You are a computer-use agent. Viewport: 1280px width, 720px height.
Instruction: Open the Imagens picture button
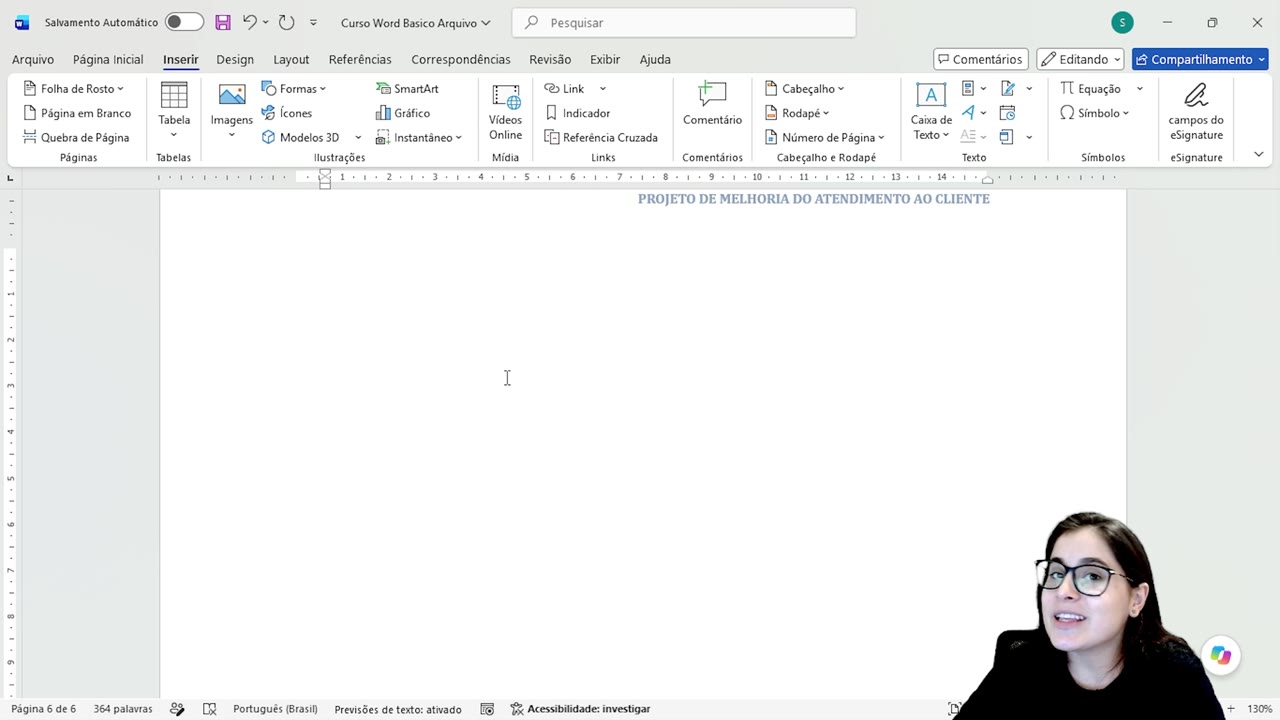[x=231, y=111]
